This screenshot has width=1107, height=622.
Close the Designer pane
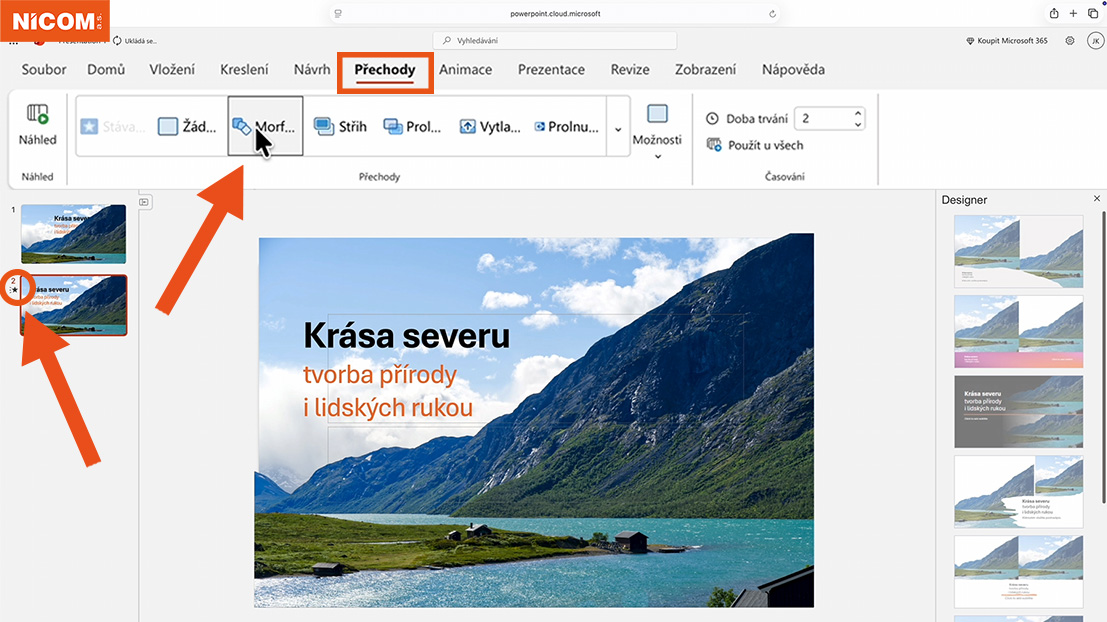(x=1096, y=199)
